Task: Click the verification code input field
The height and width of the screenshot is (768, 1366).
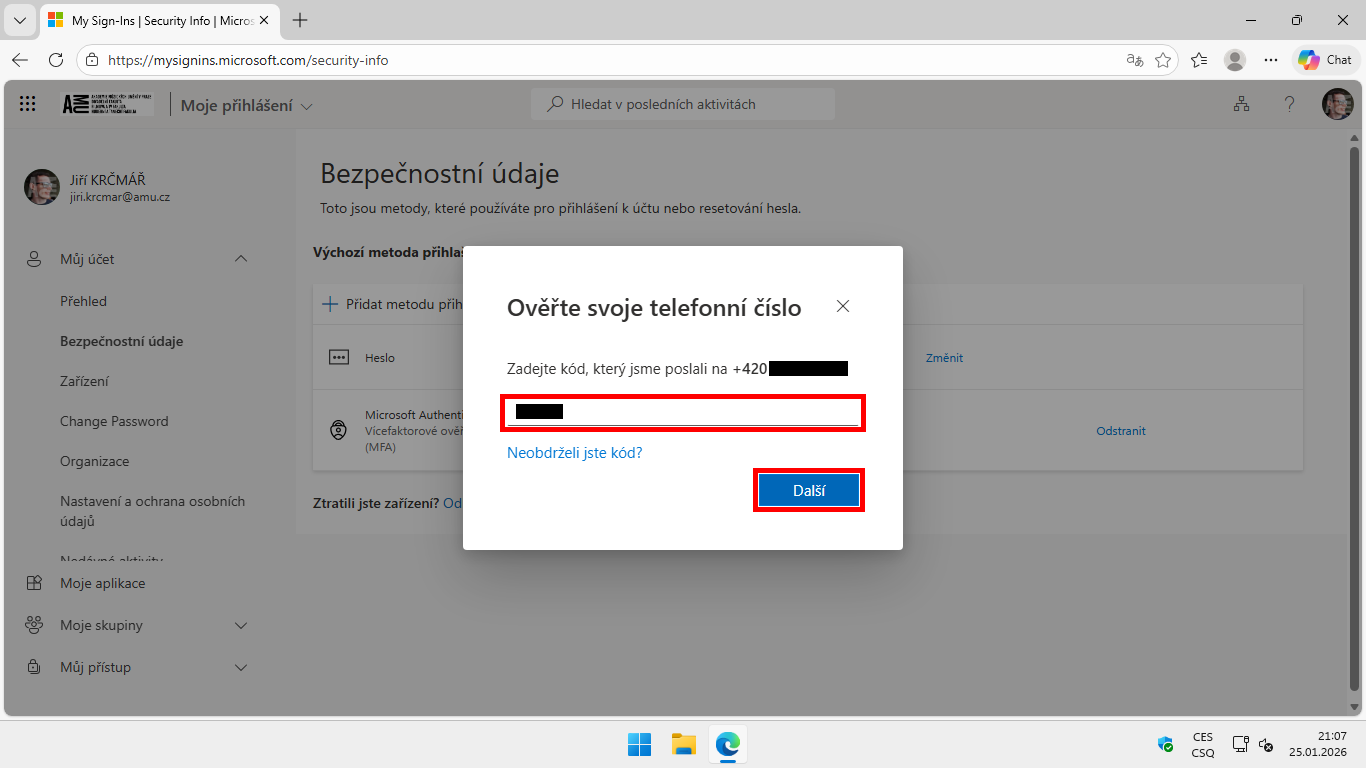Action: pos(683,413)
